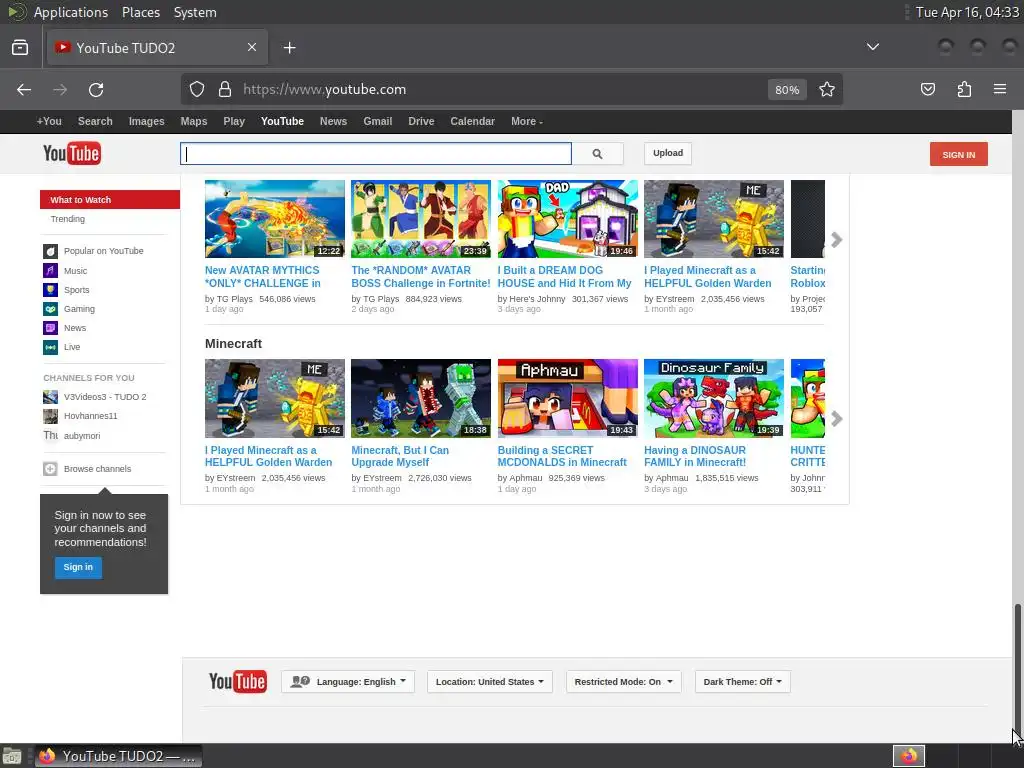Viewport: 1024px width, 768px height.
Task: Open the Music category icon
Action: coord(50,270)
